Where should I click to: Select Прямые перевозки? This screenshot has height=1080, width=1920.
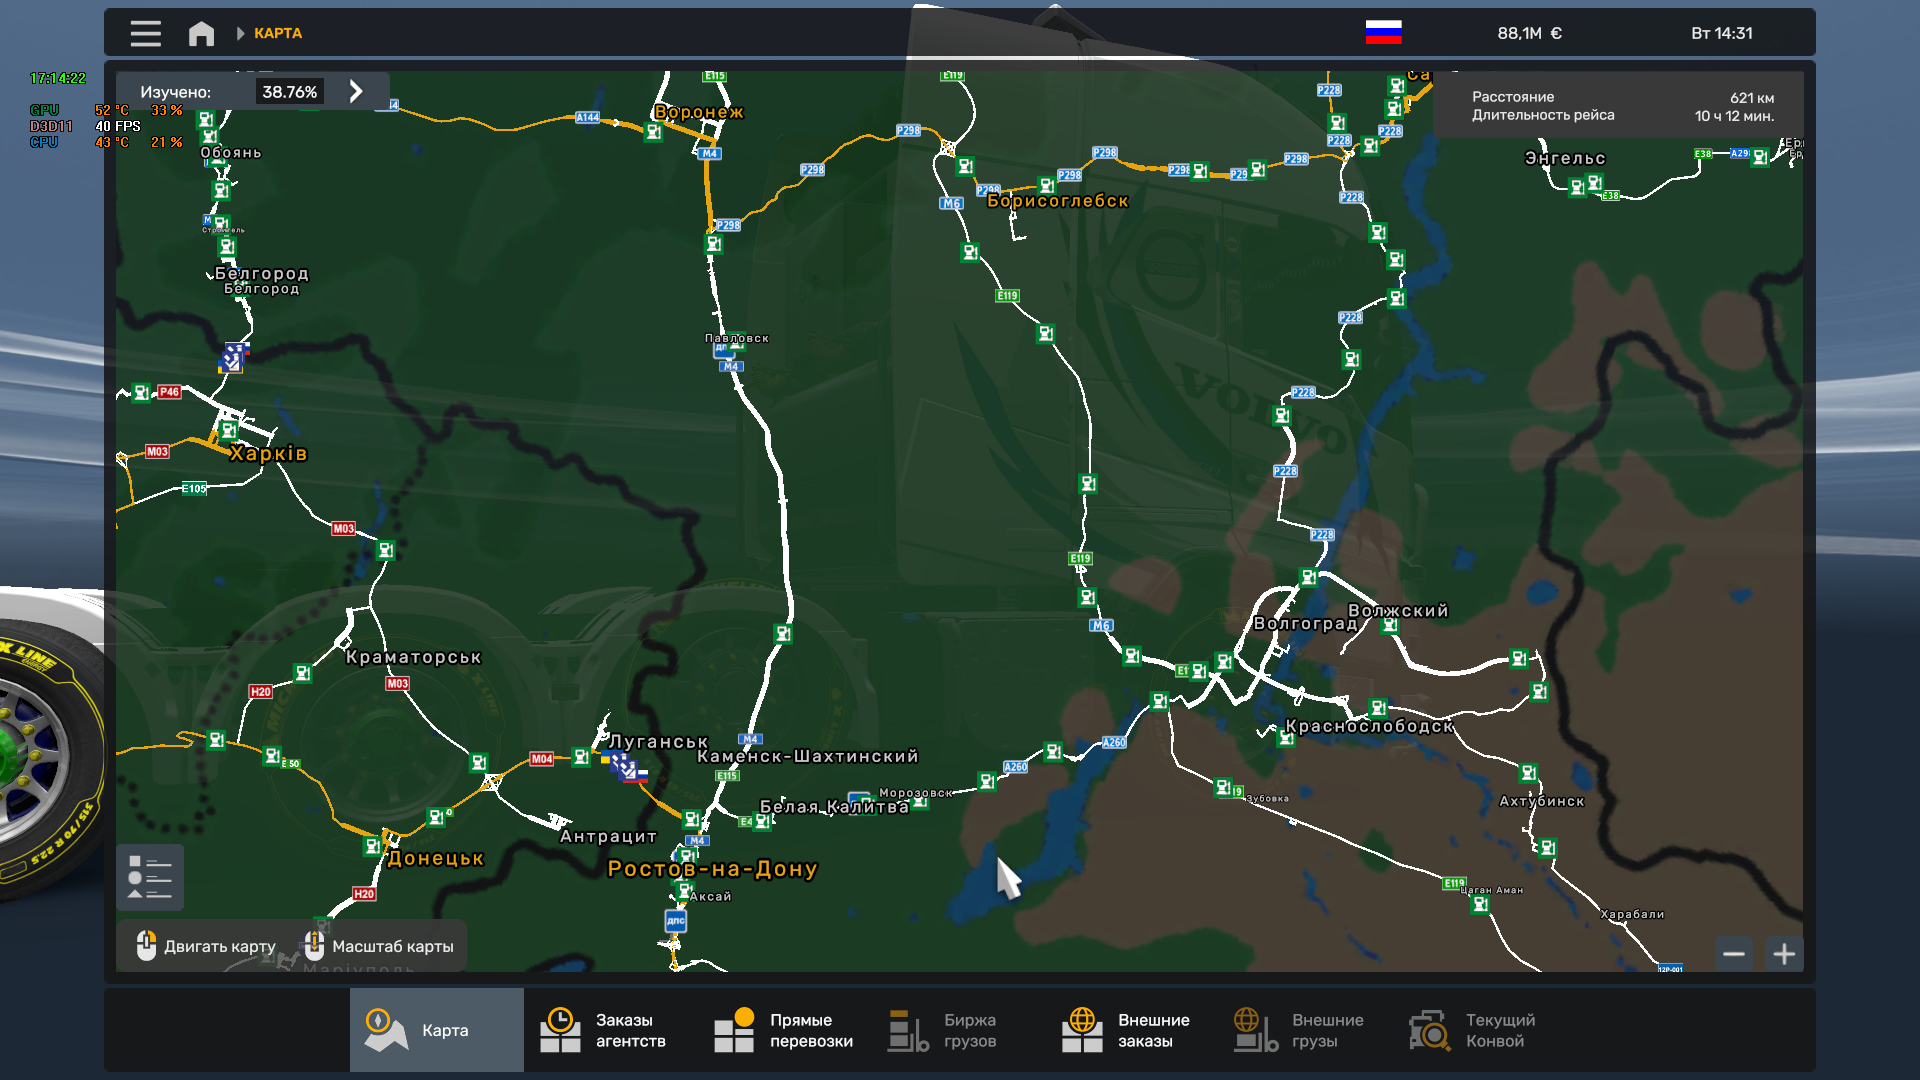click(x=784, y=1030)
